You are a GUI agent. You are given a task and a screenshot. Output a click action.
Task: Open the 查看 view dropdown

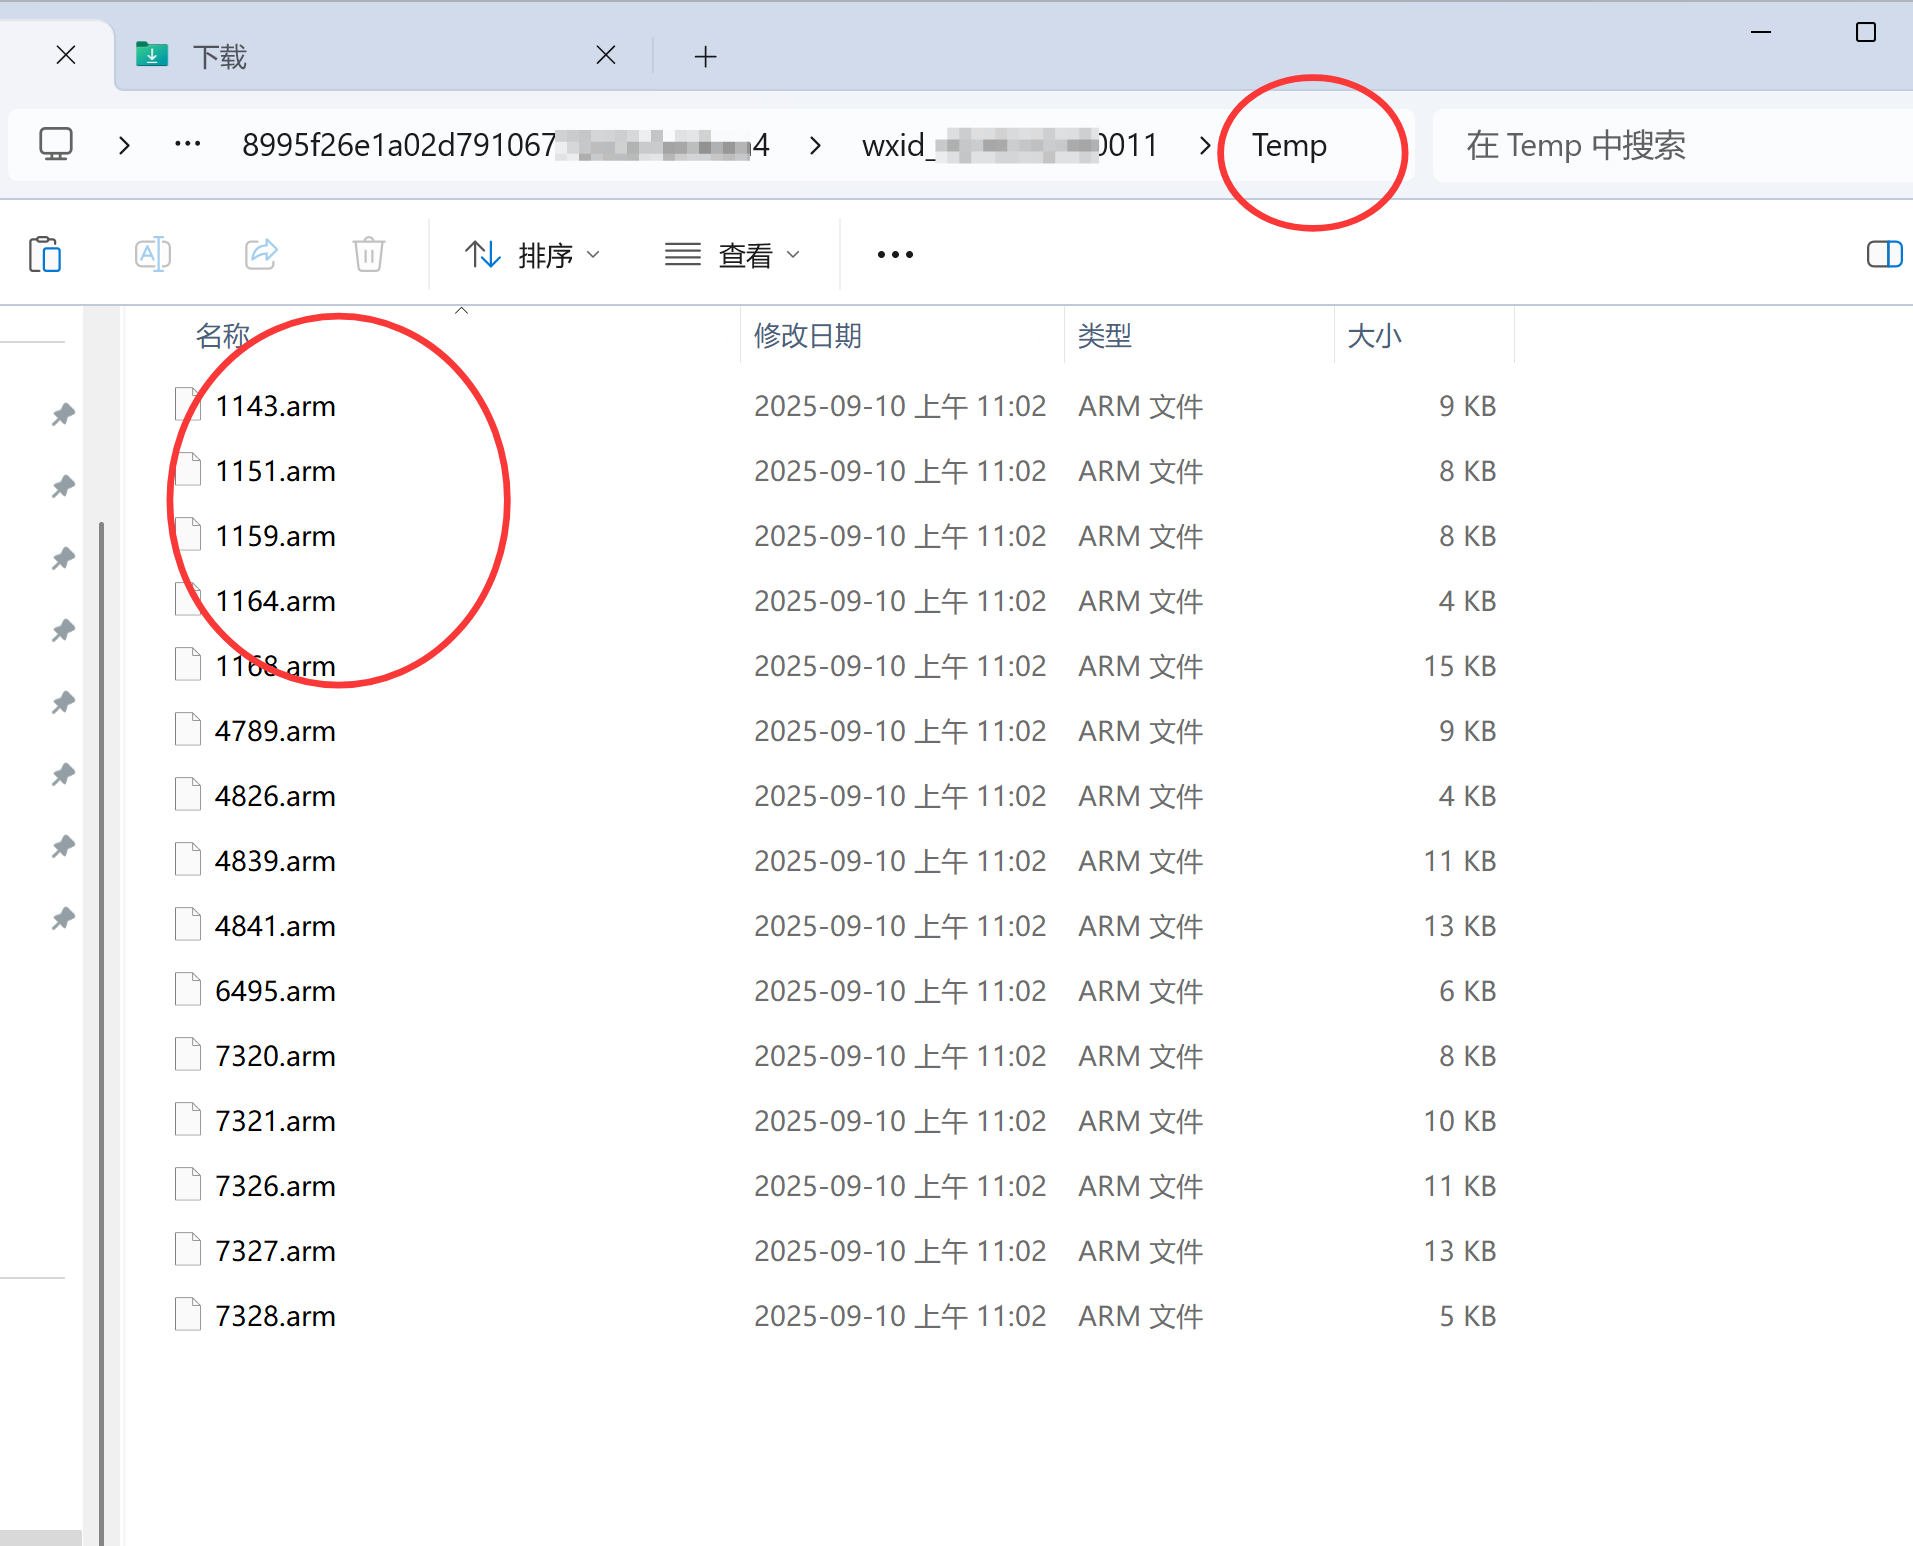(x=733, y=255)
